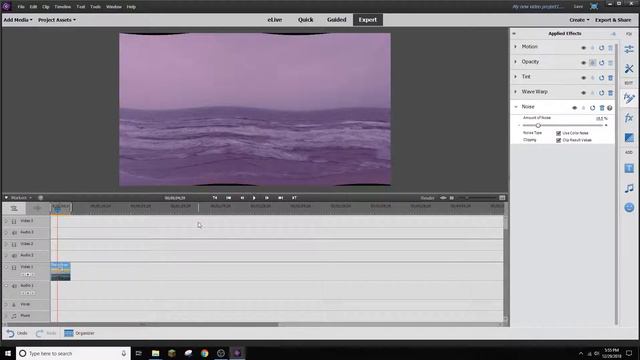The height and width of the screenshot is (360, 640).
Task: Uncheck Clip Result Values checkbox
Action: coord(558,140)
